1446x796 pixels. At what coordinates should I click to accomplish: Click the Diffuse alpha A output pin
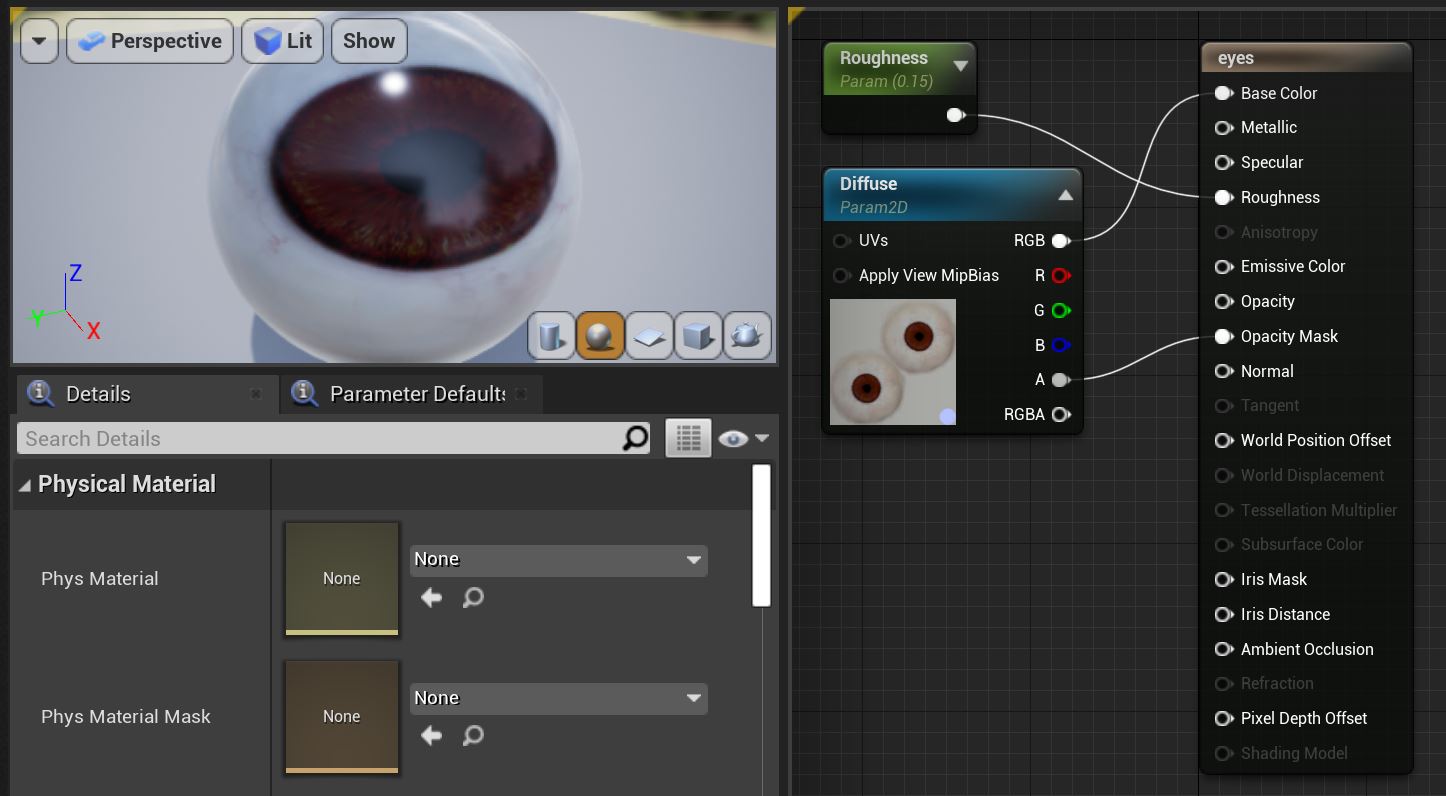tap(1061, 380)
